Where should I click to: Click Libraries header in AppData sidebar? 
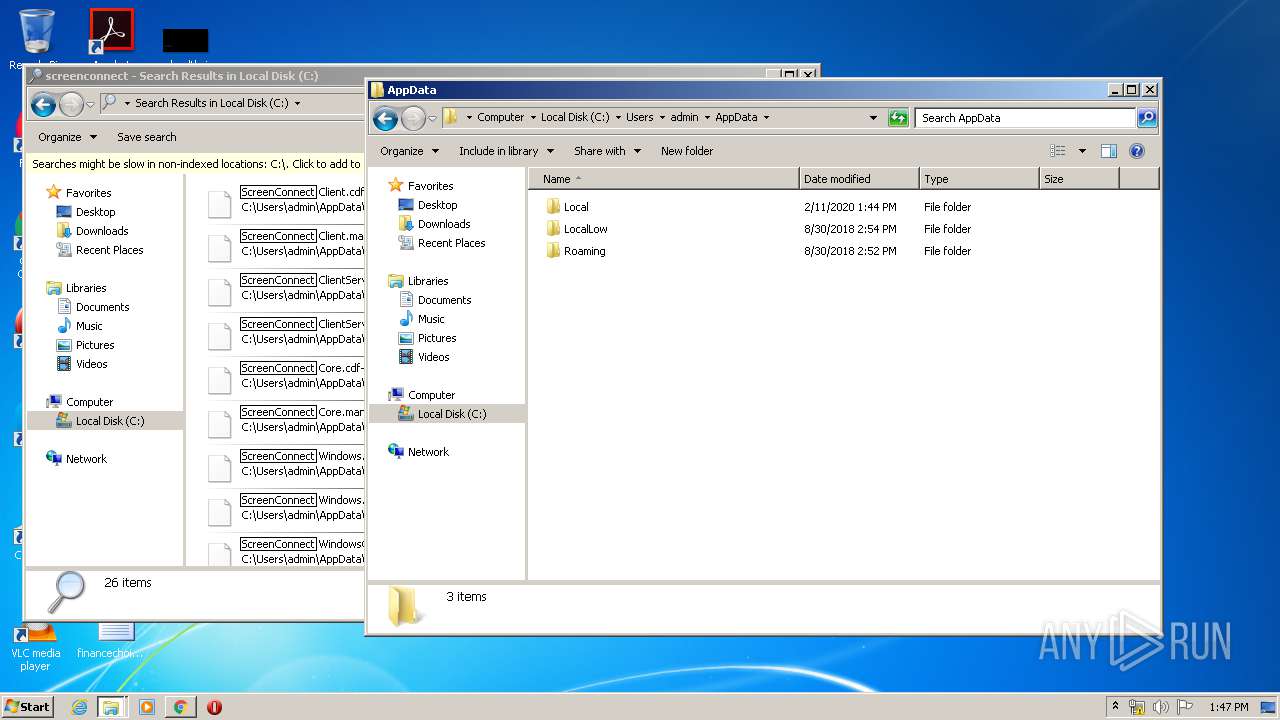click(418, 281)
